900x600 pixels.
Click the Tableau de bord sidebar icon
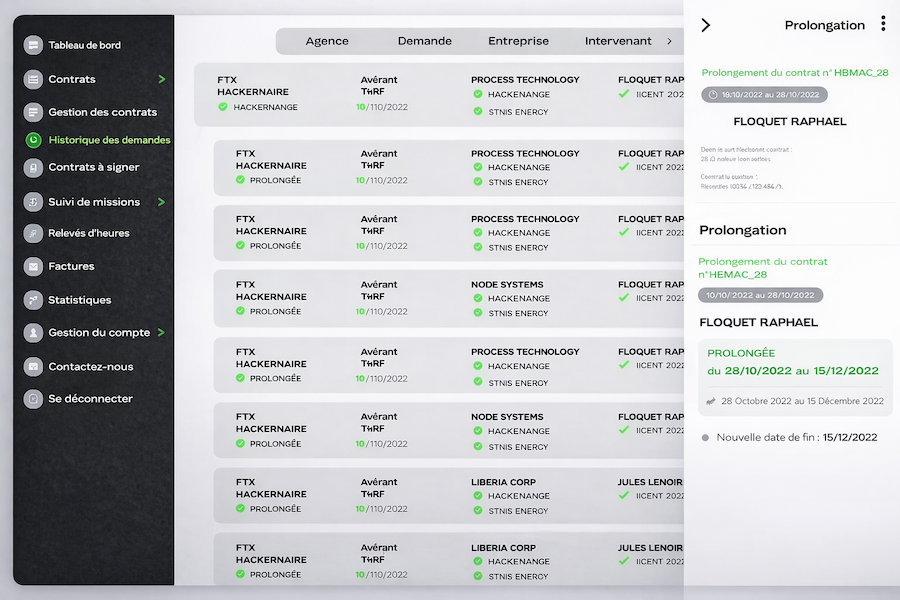pyautogui.click(x=33, y=45)
